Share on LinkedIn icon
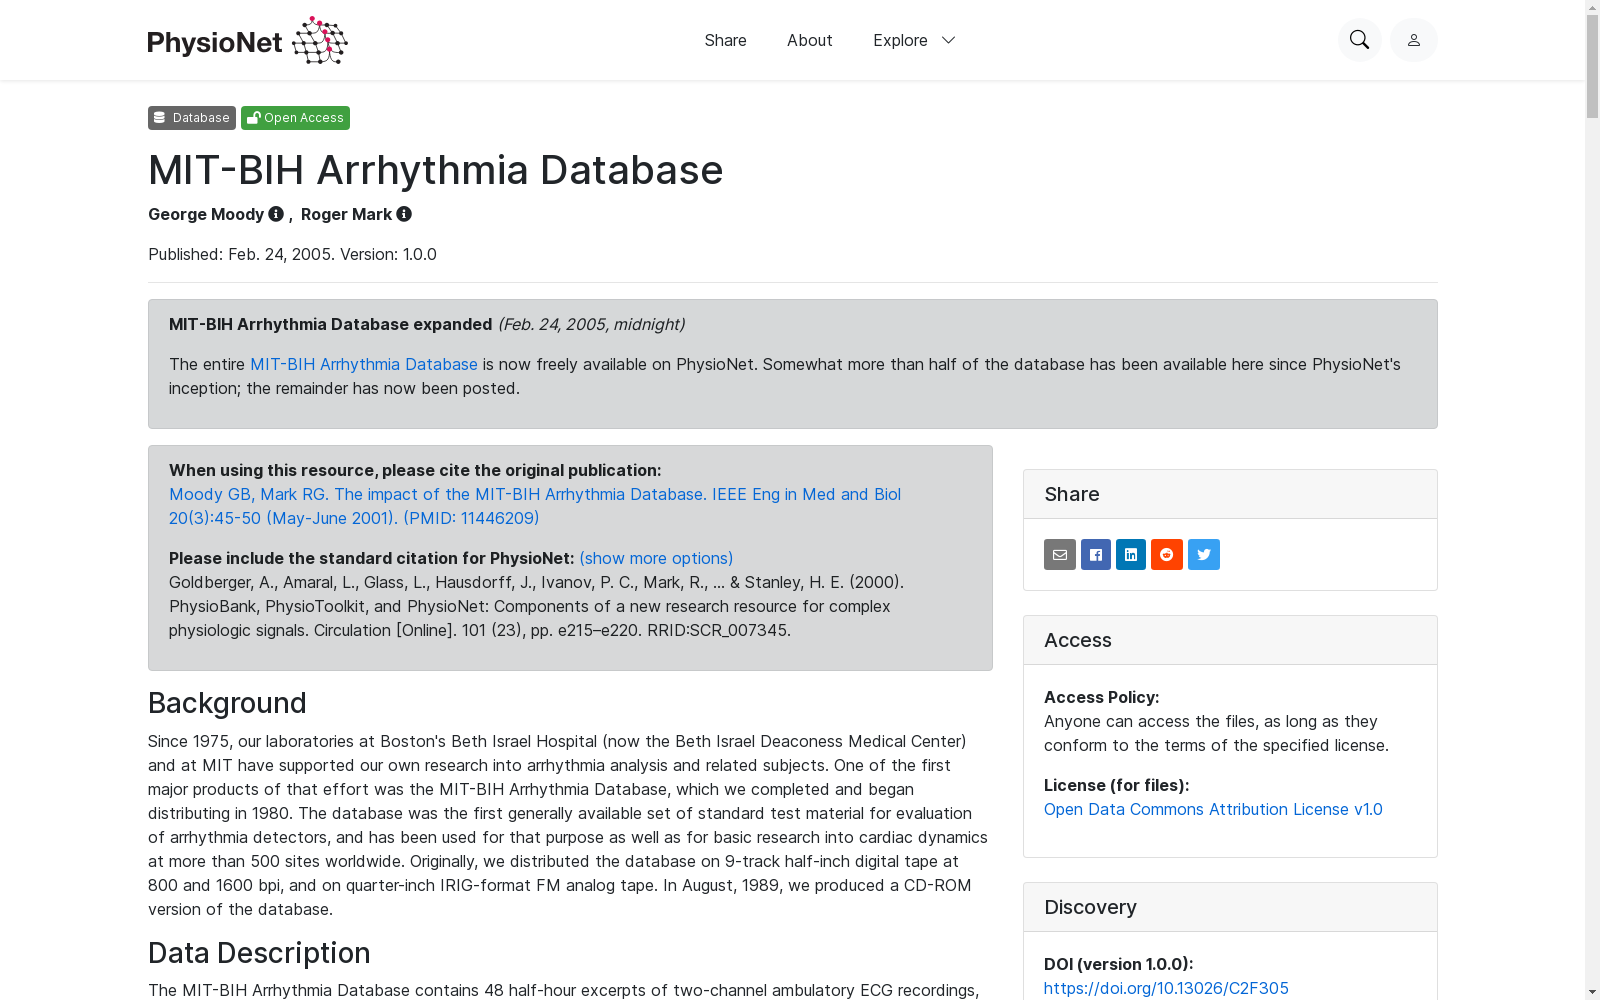Image resolution: width=1600 pixels, height=1000 pixels. pyautogui.click(x=1131, y=554)
